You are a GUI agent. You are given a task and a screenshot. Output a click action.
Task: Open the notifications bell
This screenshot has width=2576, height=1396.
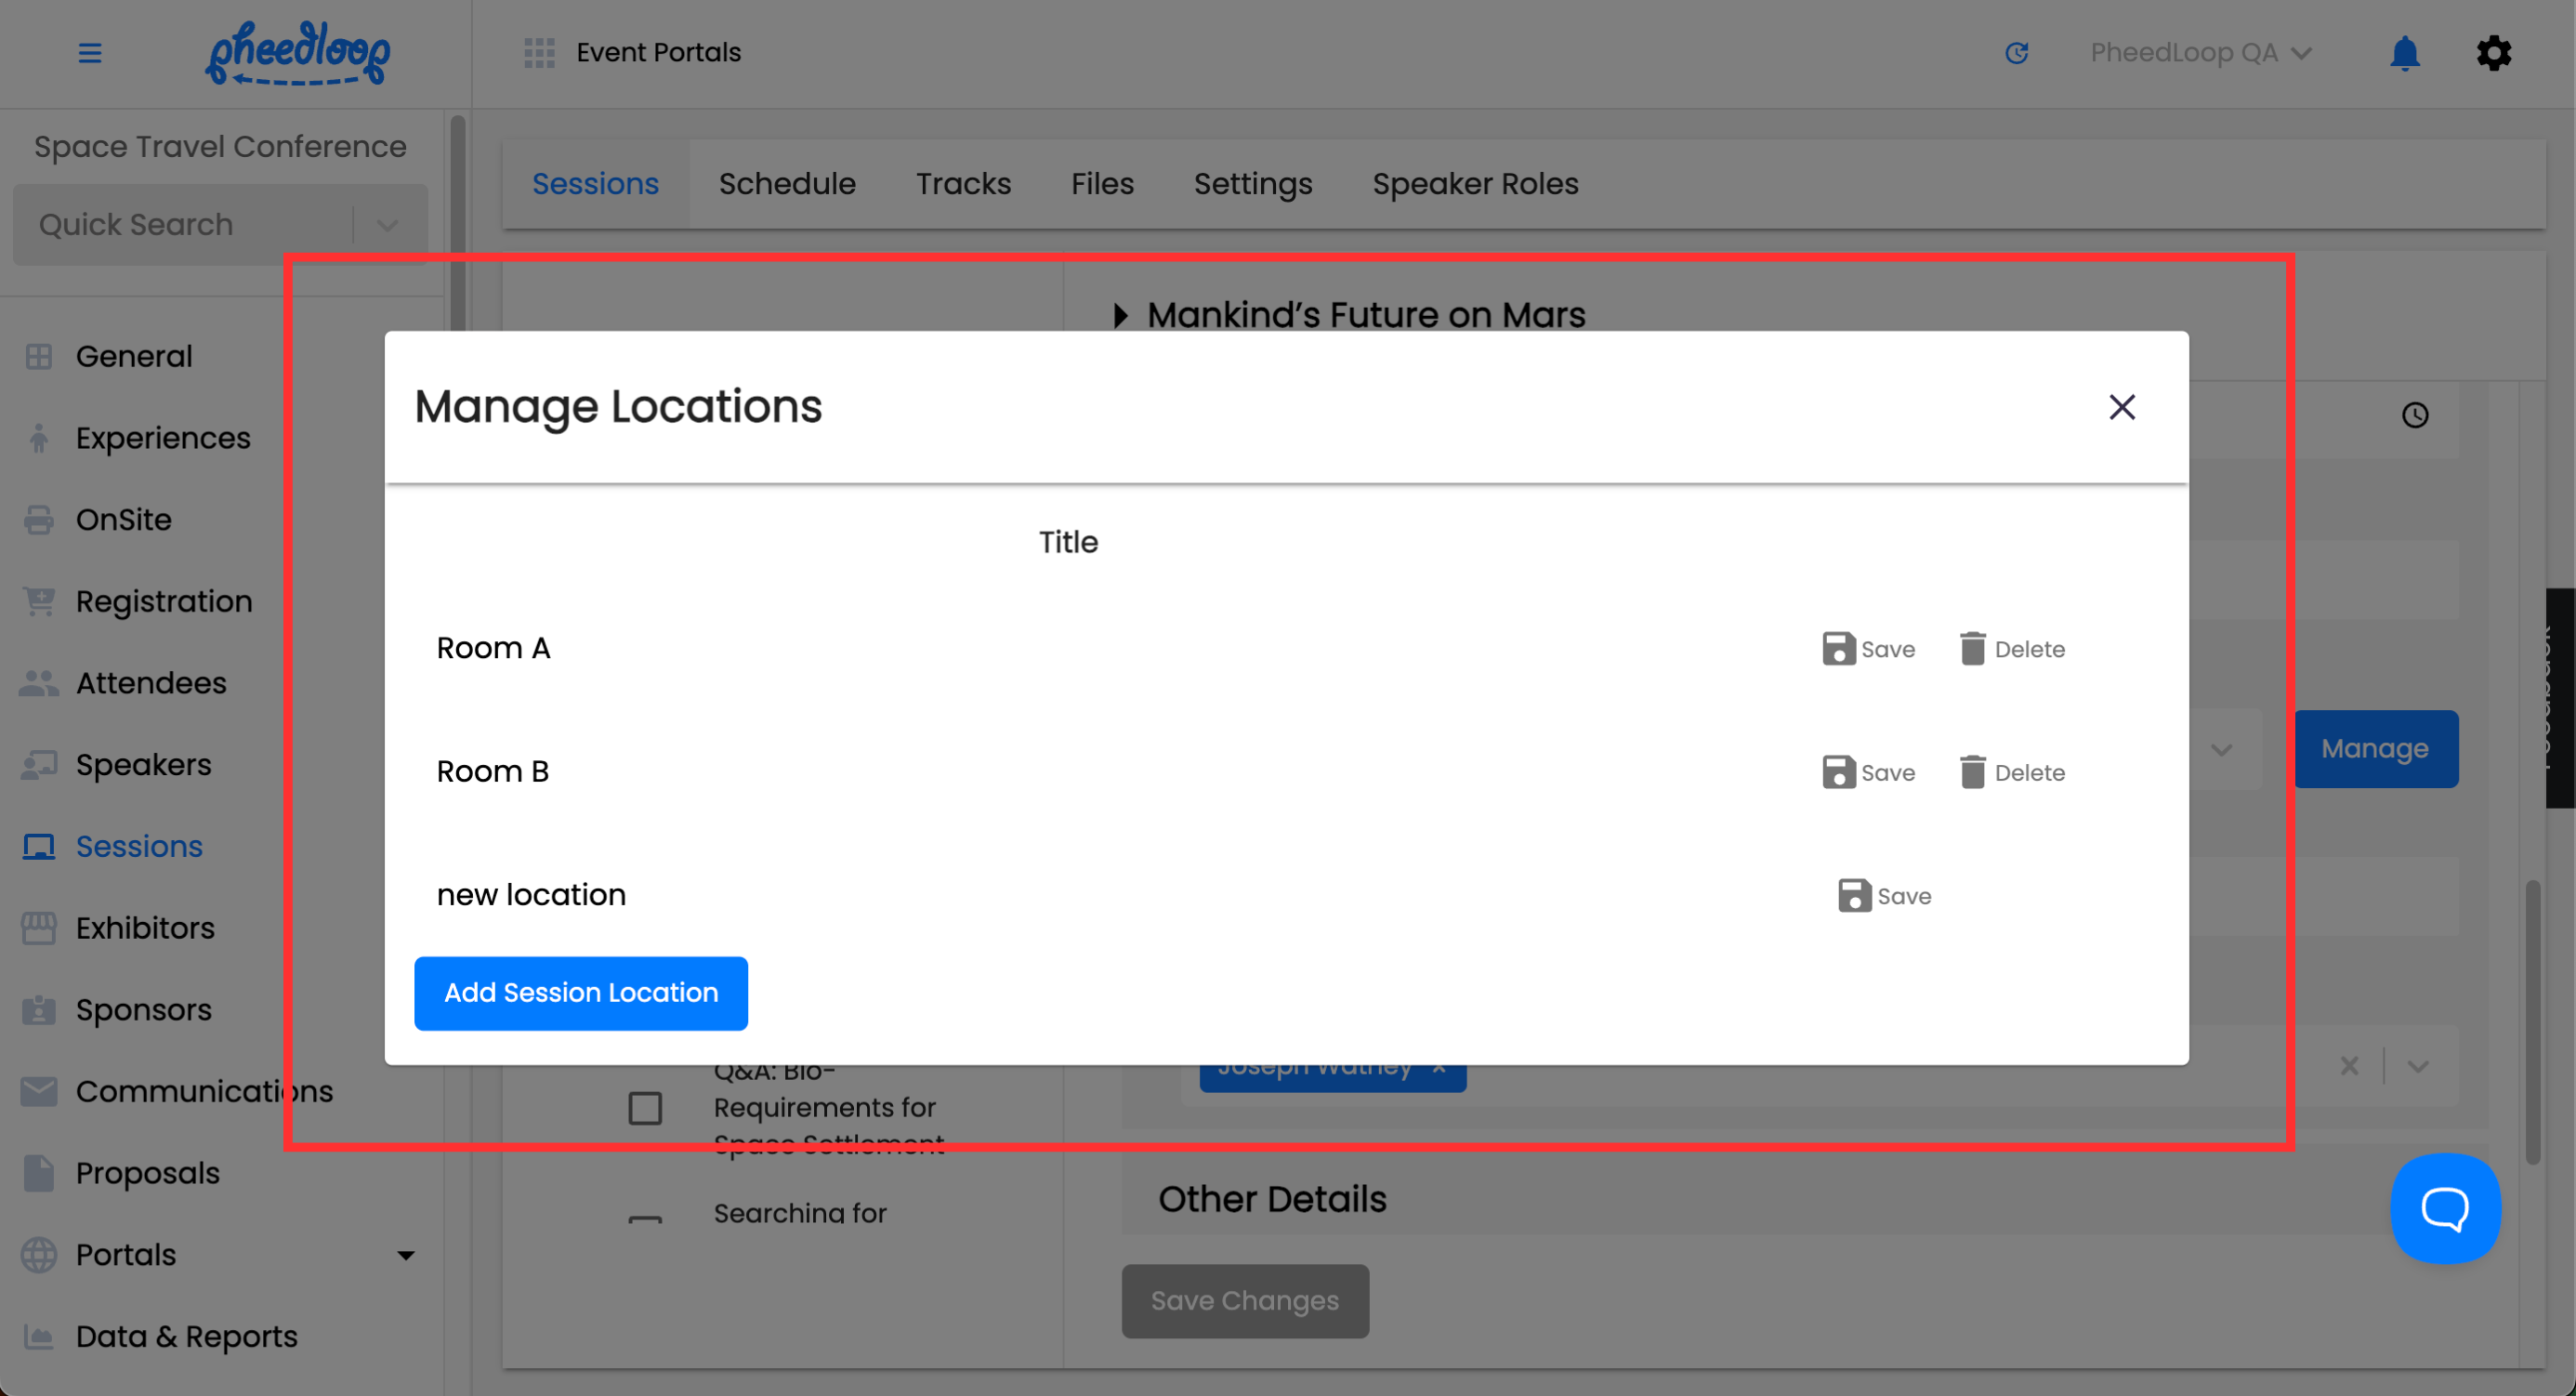tap(2404, 53)
